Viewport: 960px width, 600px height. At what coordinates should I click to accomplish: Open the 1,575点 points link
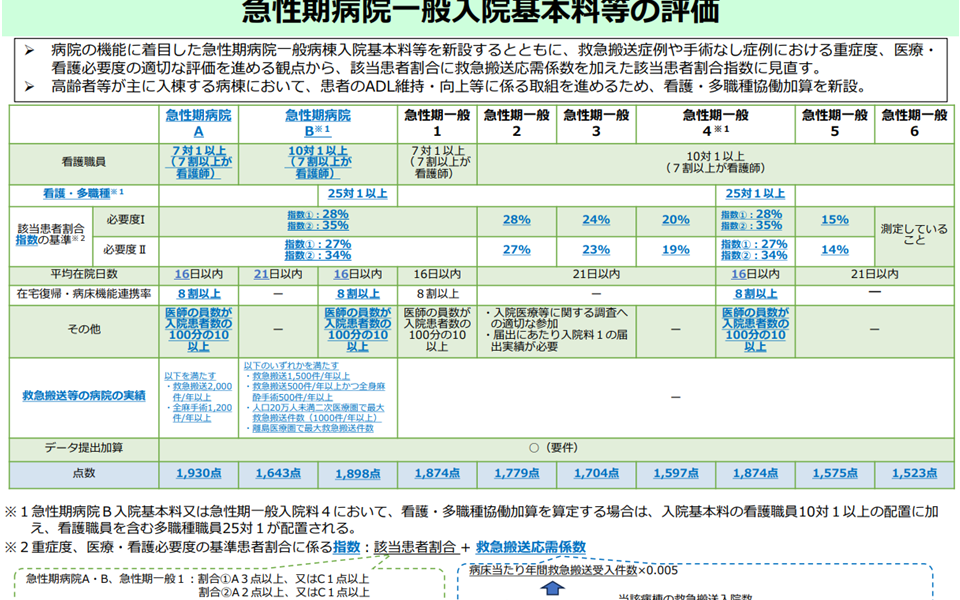(x=835, y=473)
